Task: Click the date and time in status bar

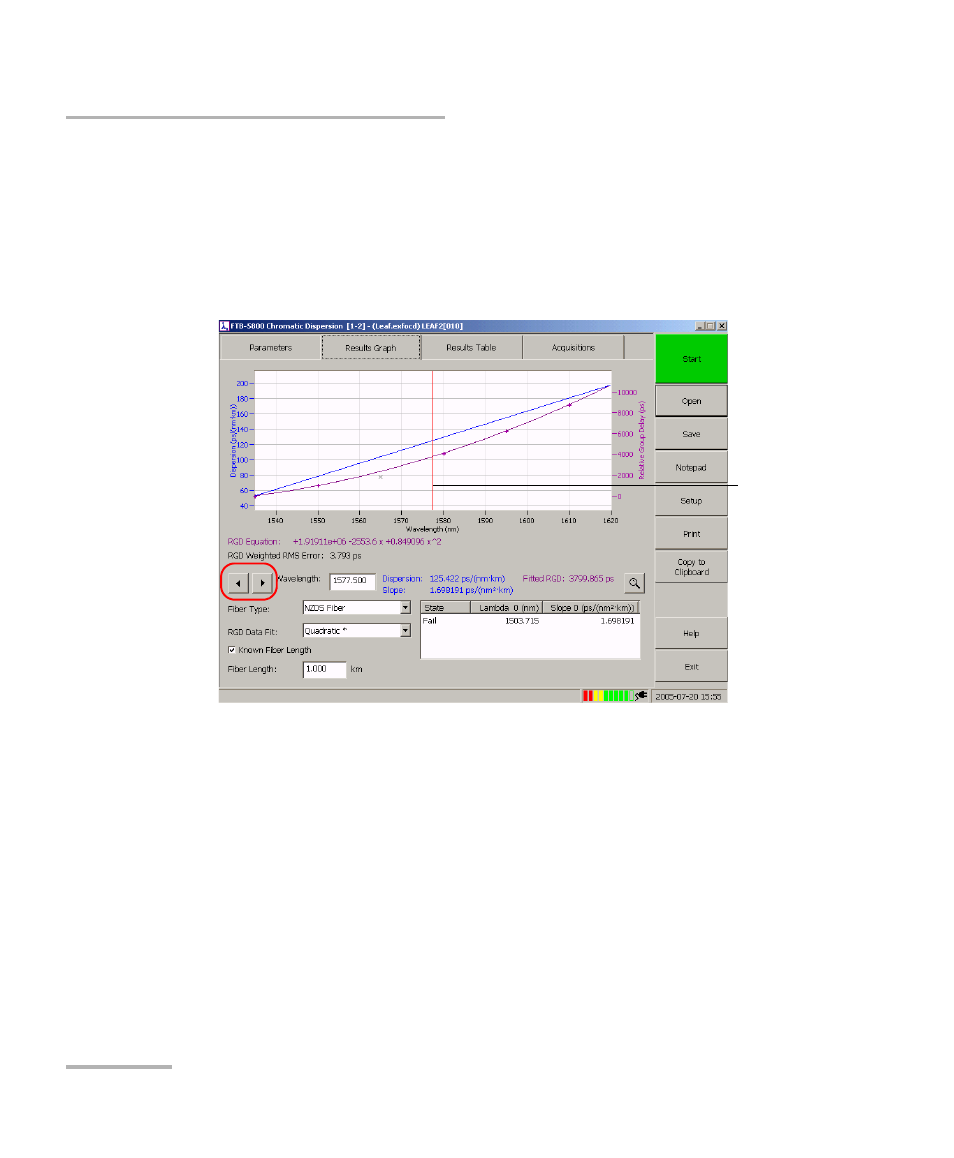Action: [x=688, y=696]
